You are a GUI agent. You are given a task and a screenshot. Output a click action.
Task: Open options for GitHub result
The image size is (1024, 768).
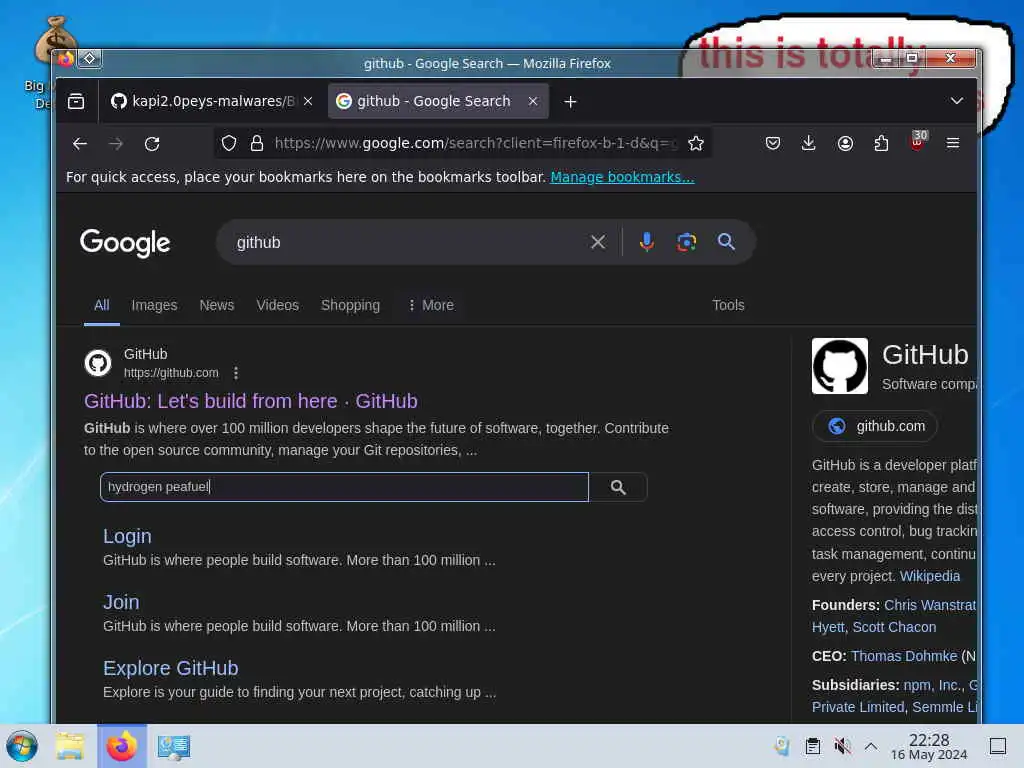click(236, 373)
